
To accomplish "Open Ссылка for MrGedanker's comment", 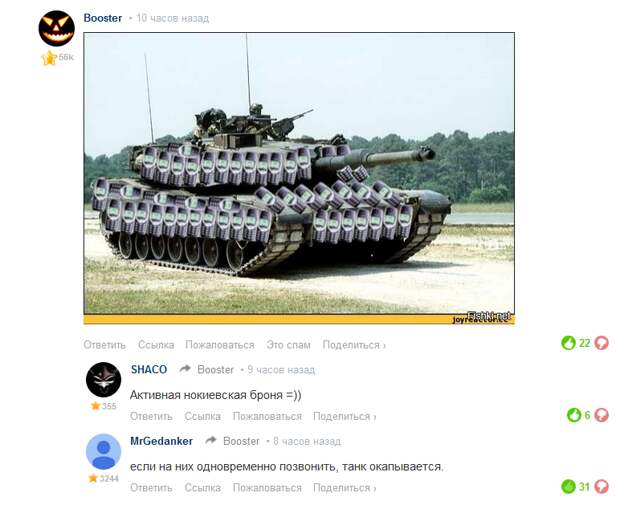I will pos(202,488).
